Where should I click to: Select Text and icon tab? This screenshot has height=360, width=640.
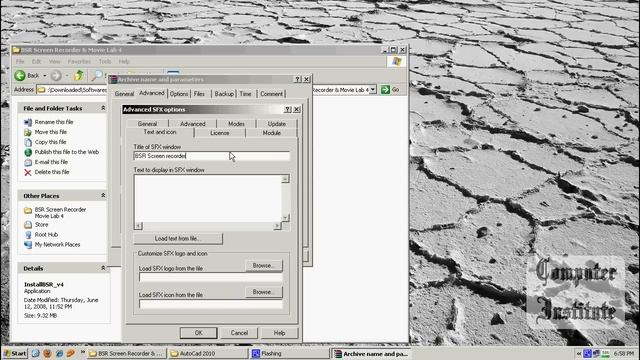(x=160, y=132)
